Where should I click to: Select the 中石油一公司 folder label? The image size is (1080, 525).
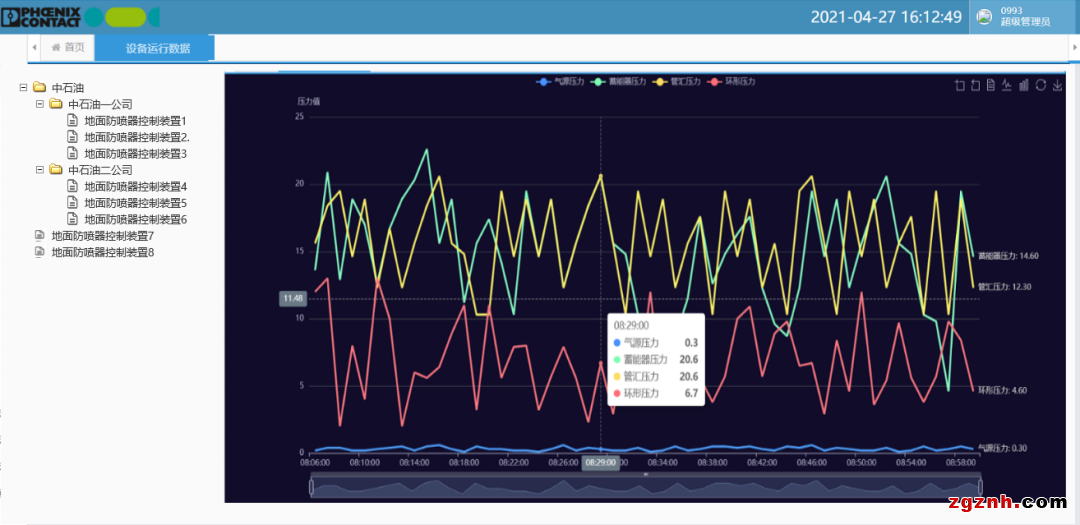click(x=101, y=105)
